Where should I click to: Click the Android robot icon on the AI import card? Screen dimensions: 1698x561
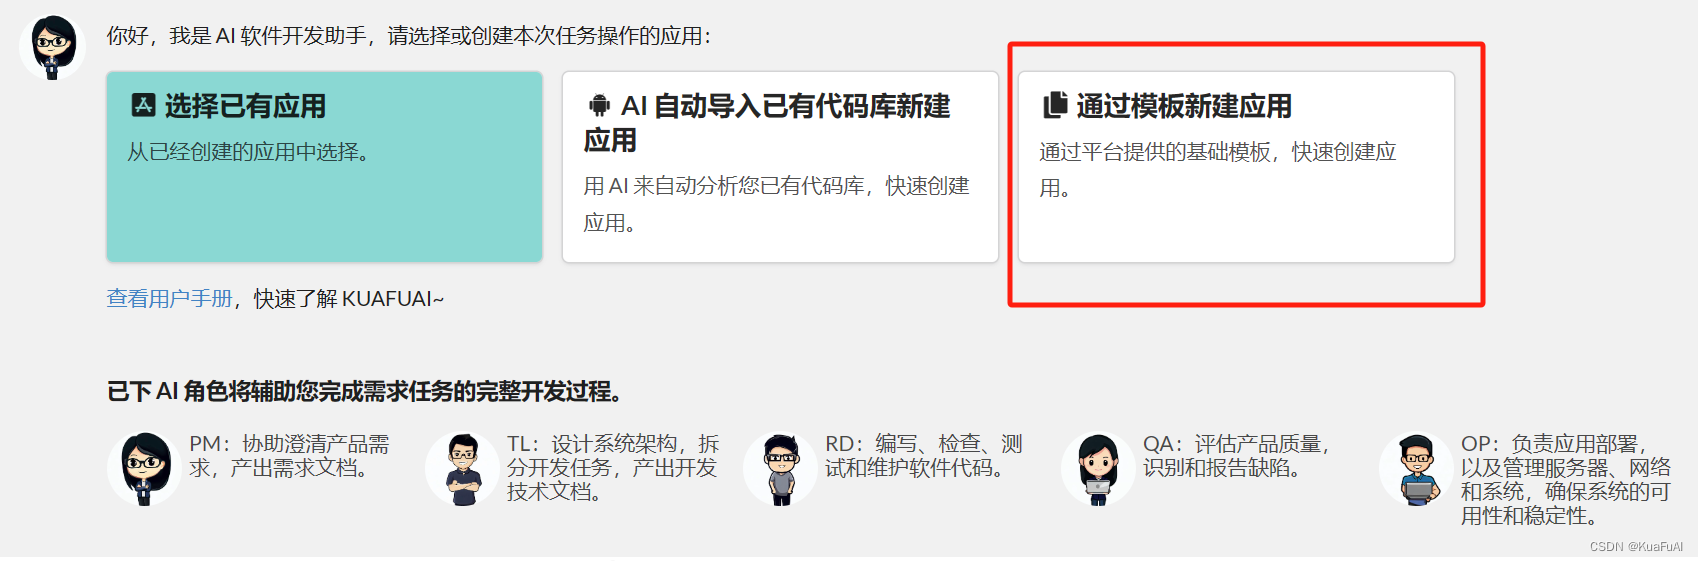click(599, 105)
